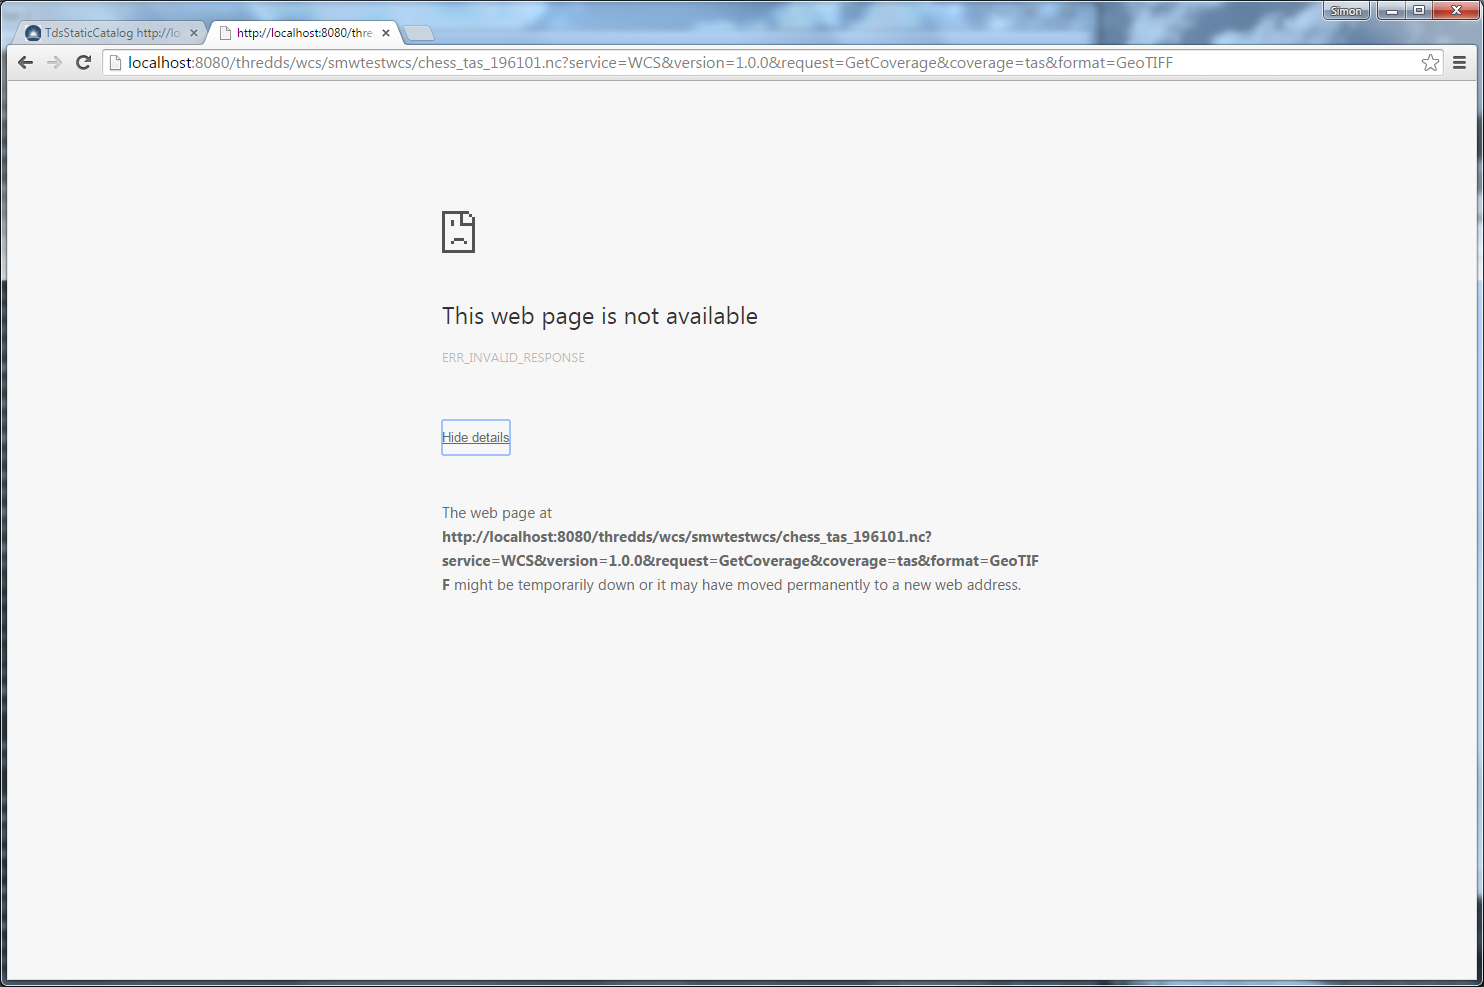Maximize the Chrome window
Screen dimensions: 1484x987
pos(1419,11)
